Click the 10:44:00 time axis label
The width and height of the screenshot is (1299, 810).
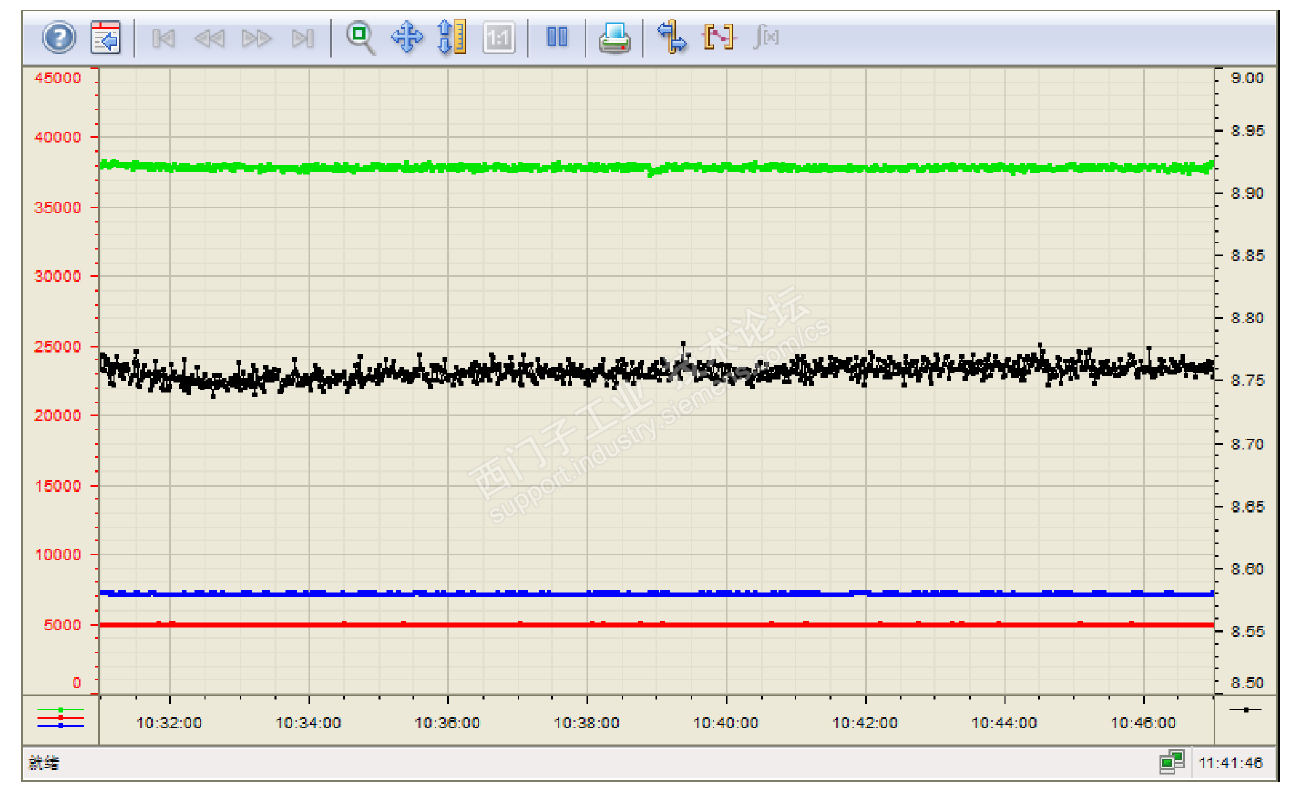(x=1004, y=722)
